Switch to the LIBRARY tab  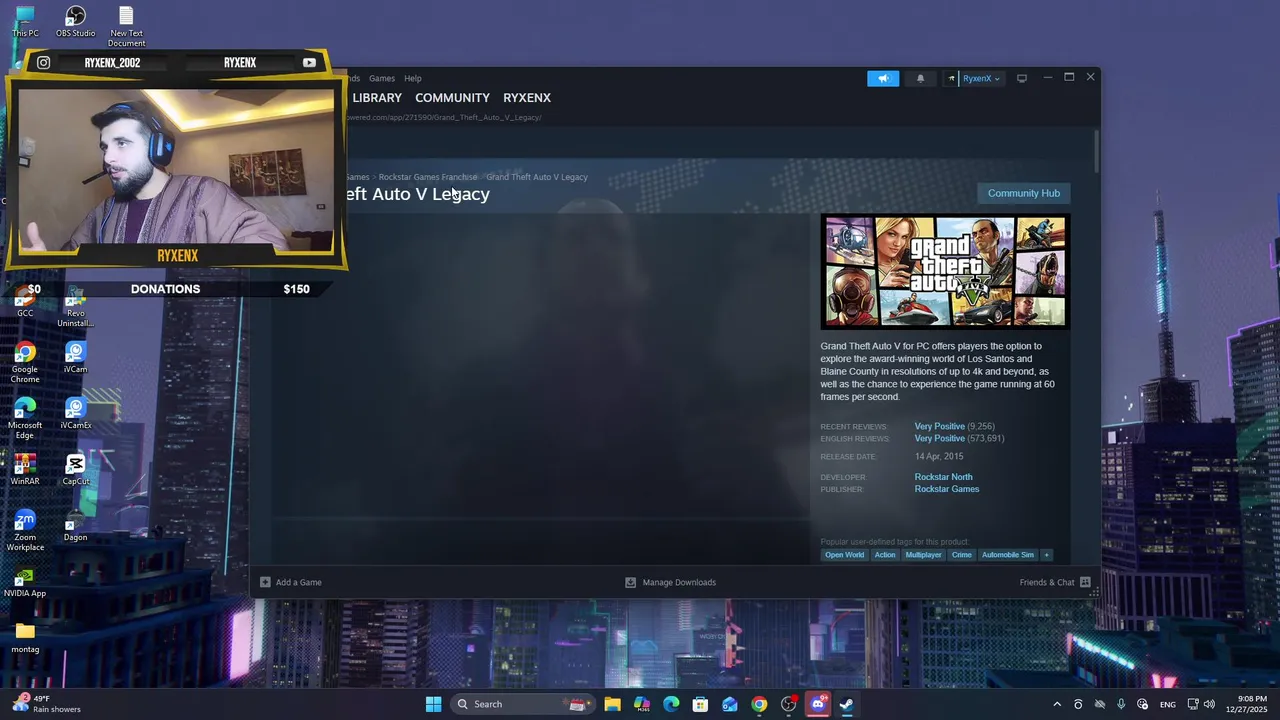point(377,98)
